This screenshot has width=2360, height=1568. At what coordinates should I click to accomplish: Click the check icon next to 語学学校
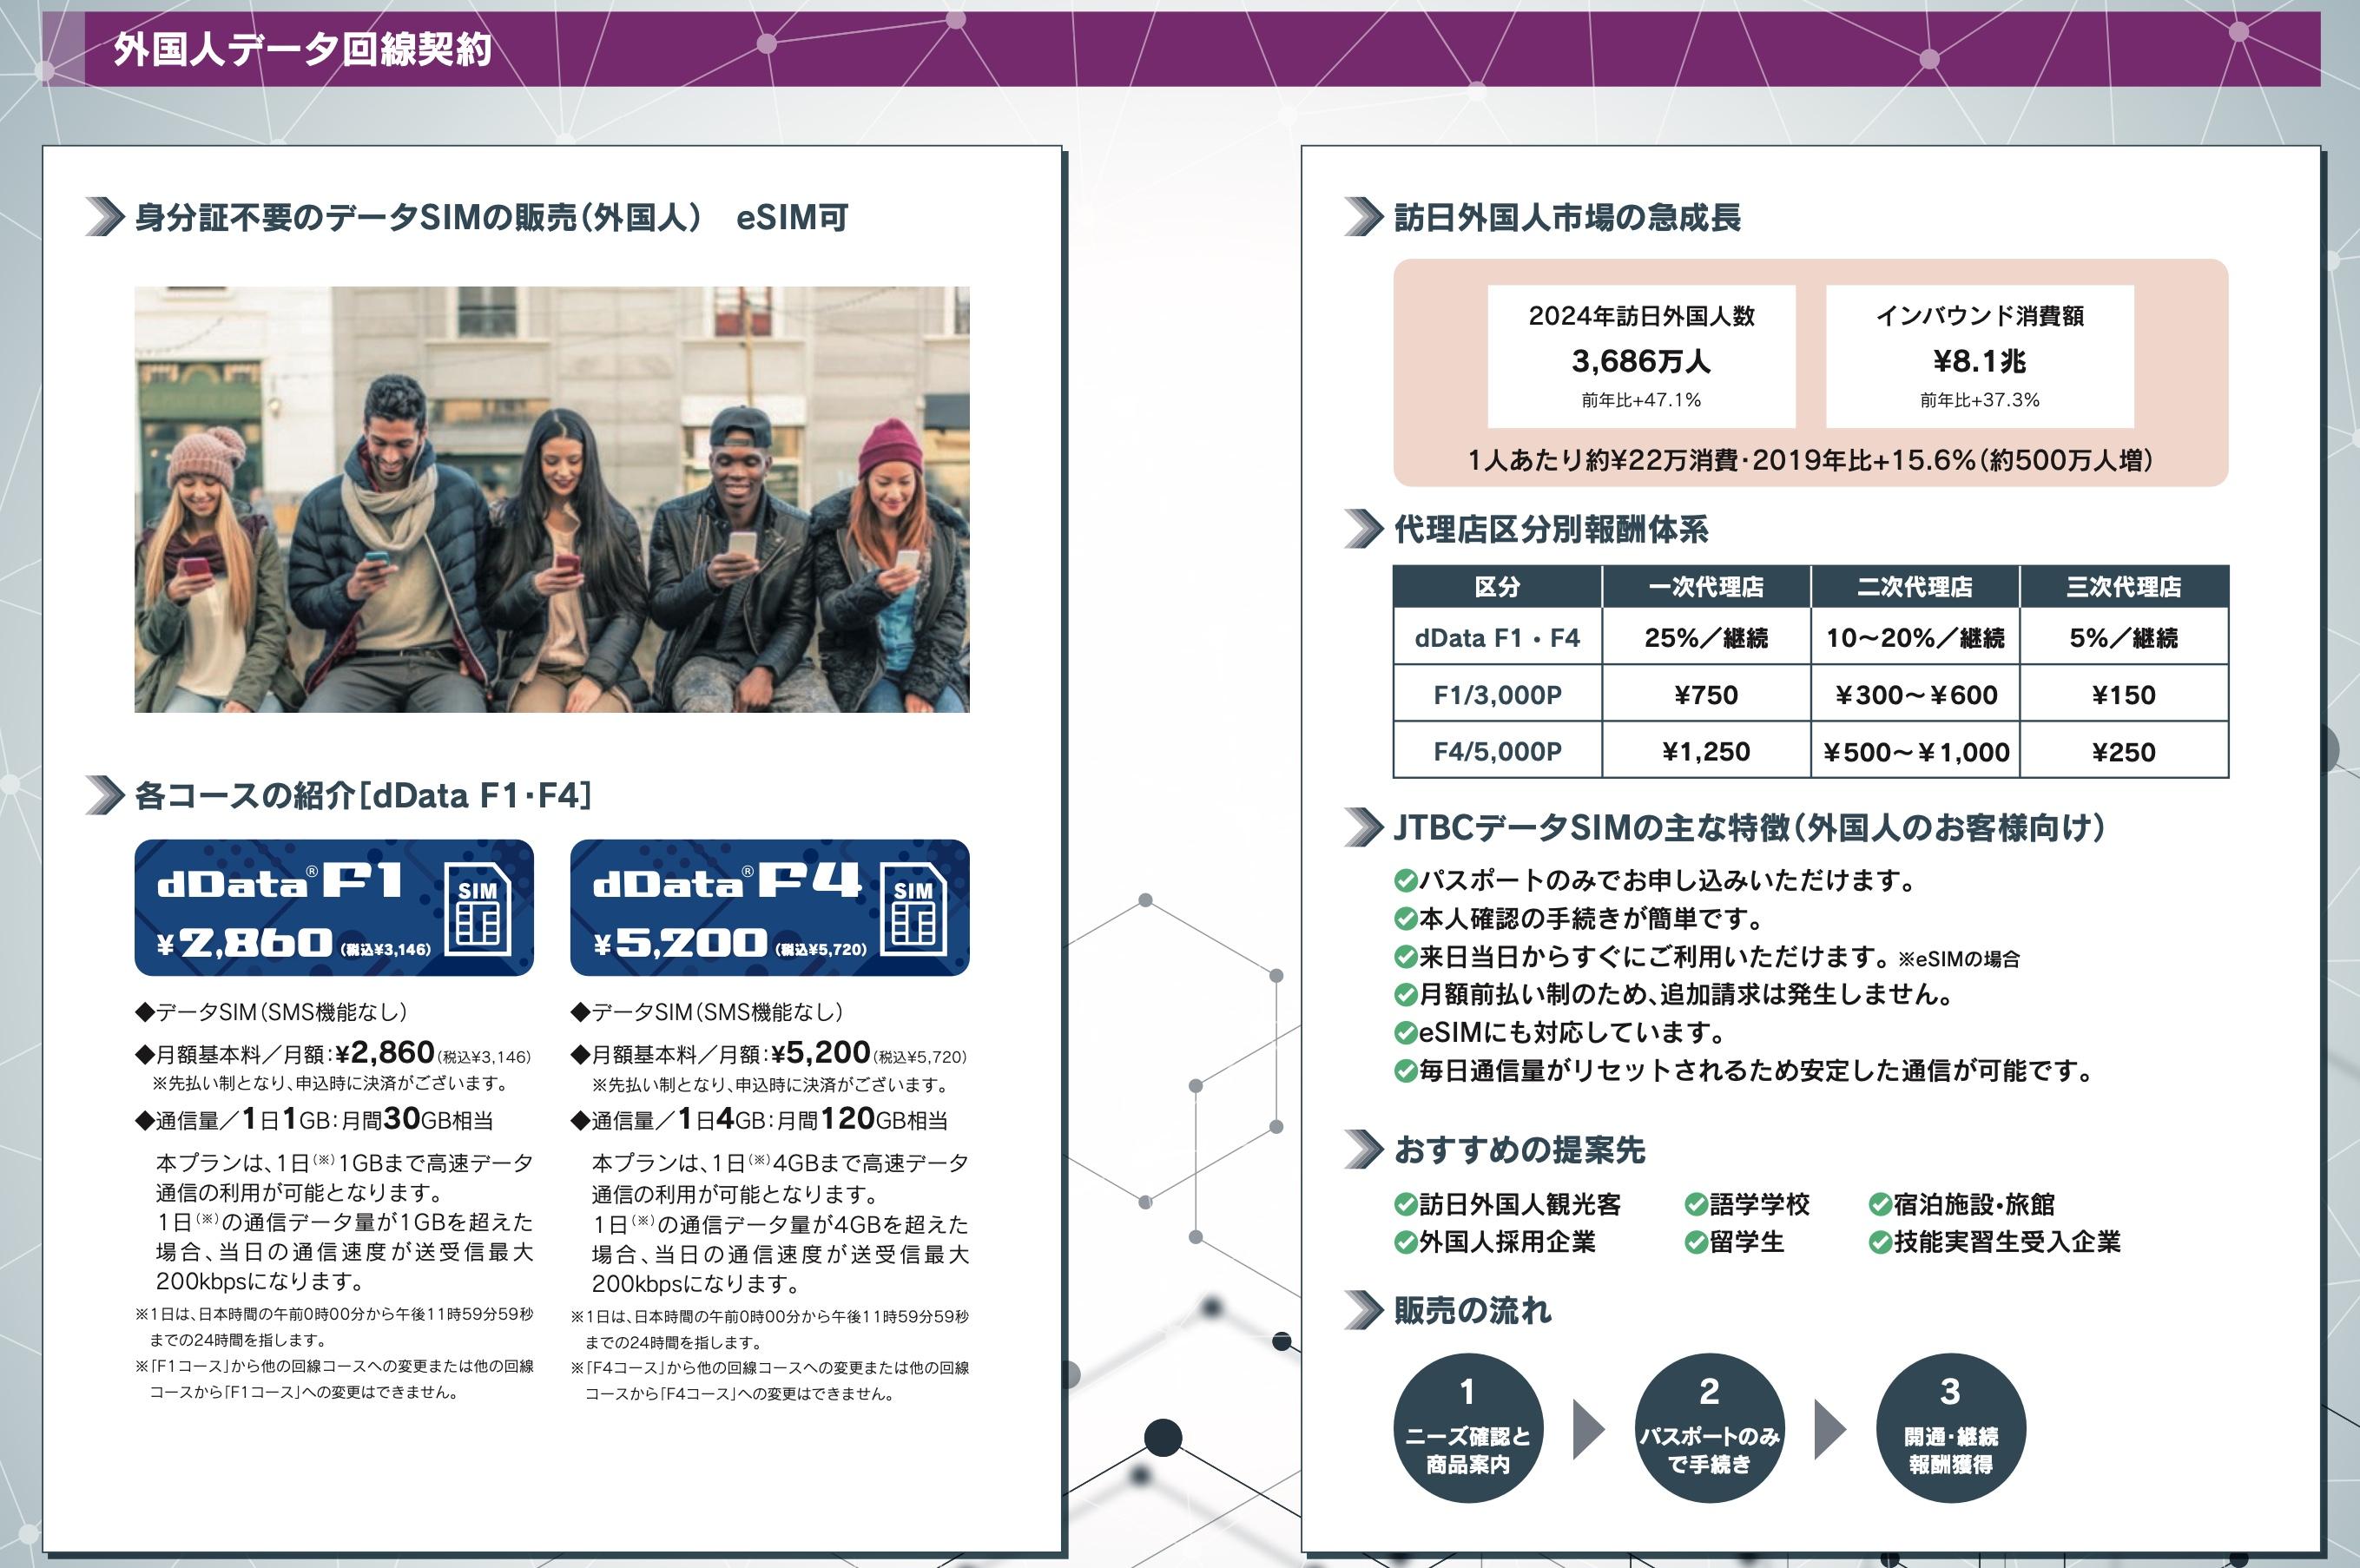tap(1695, 1204)
